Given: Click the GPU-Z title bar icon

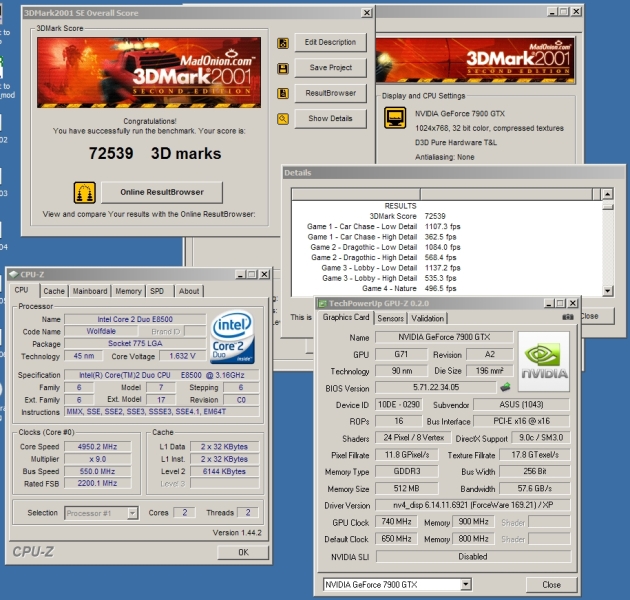Looking at the screenshot, I should 322,303.
